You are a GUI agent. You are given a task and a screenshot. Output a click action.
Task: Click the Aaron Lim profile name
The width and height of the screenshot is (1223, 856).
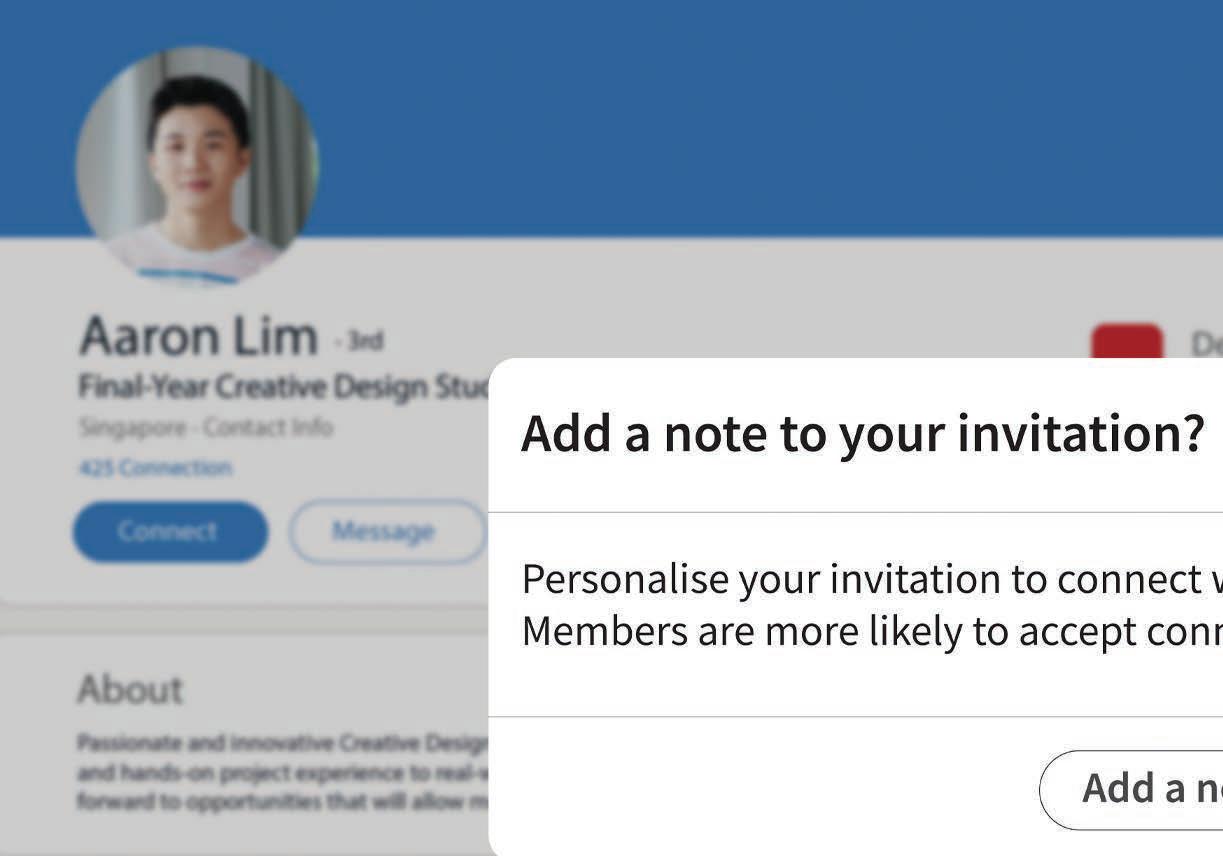198,337
